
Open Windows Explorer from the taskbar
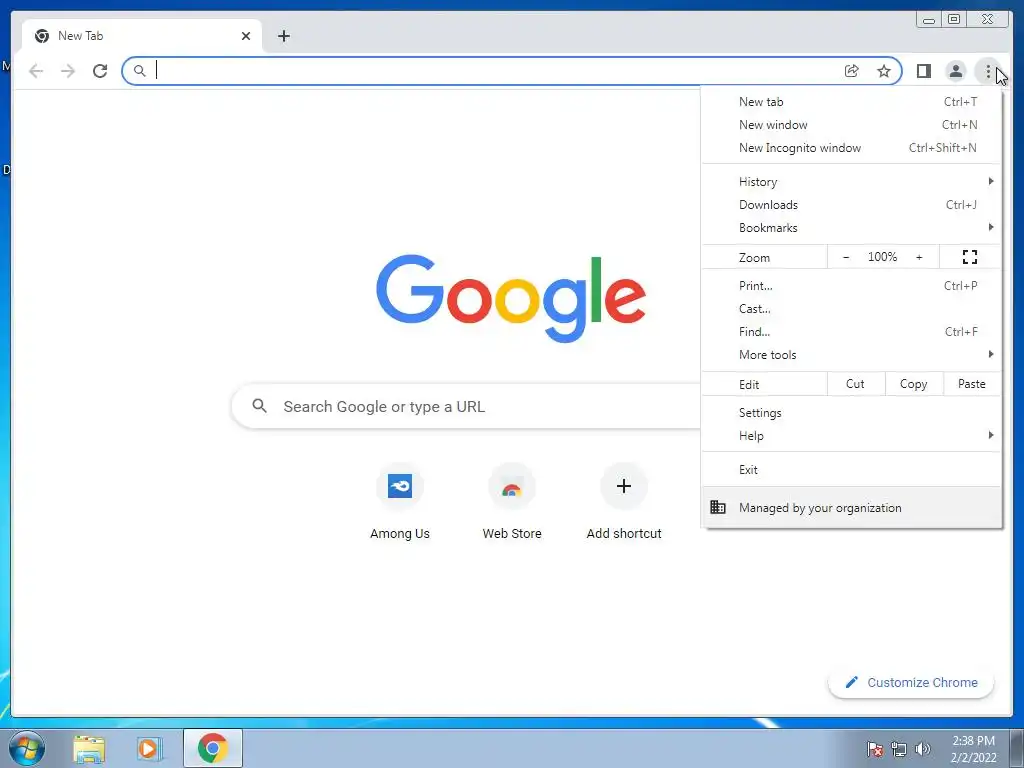click(89, 749)
